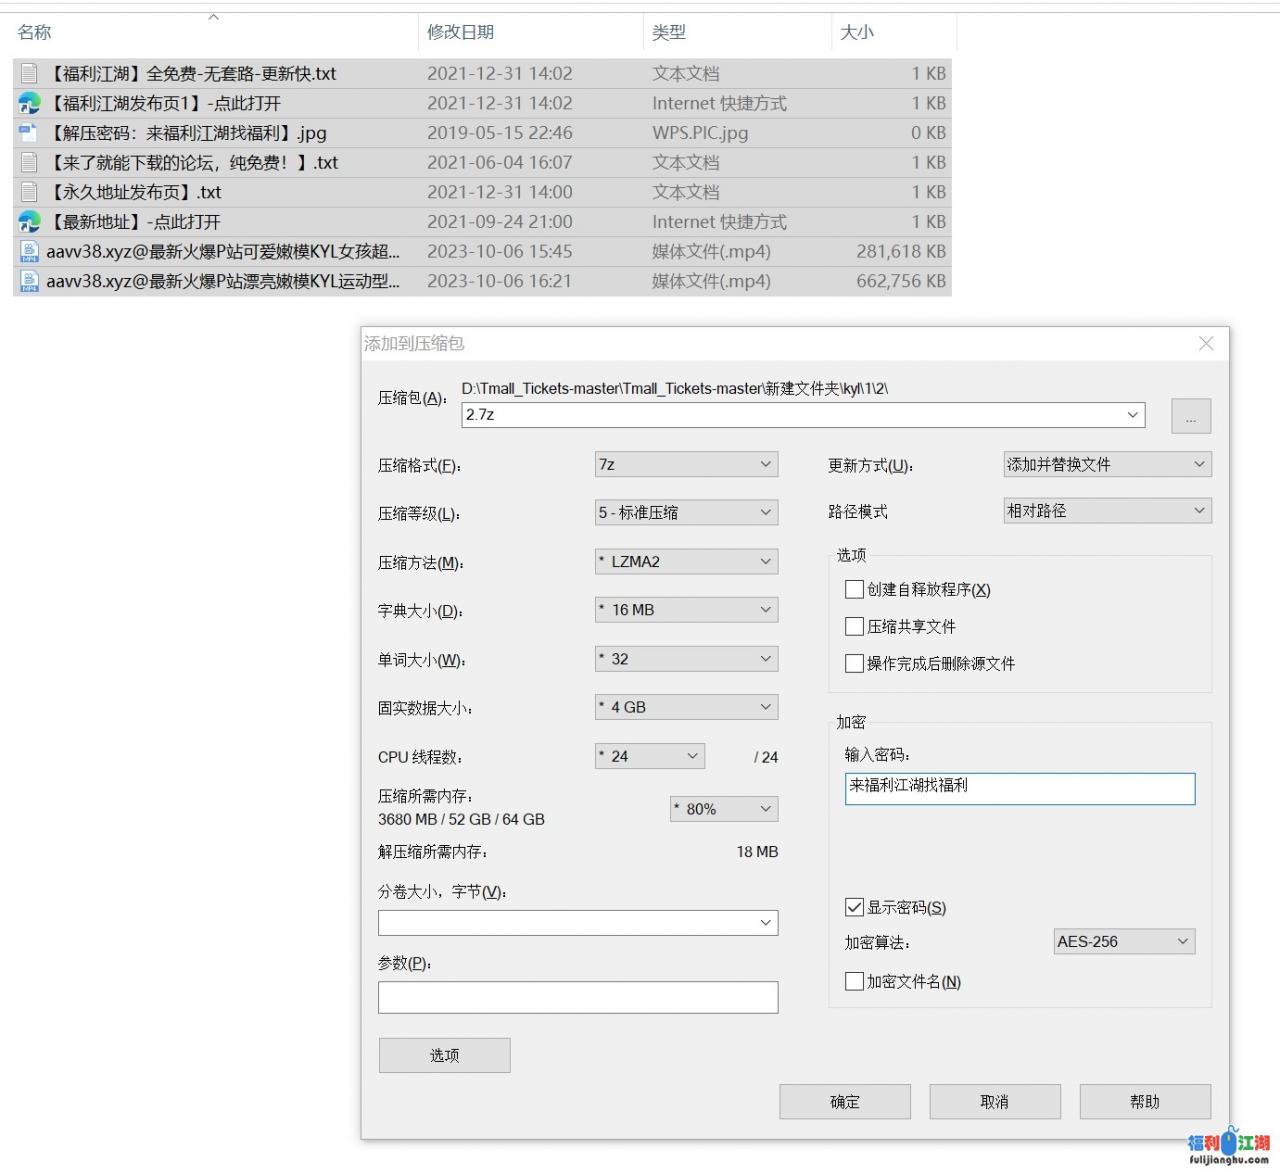The image size is (1280, 1174).
Task: Enable the 加密文件名 checkbox
Action: click(855, 981)
